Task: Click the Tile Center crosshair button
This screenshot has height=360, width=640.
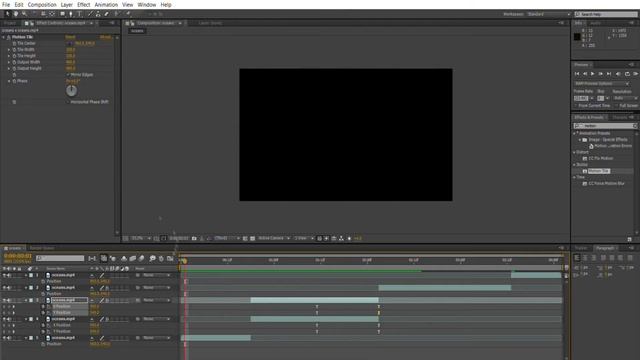Action: (x=70, y=43)
